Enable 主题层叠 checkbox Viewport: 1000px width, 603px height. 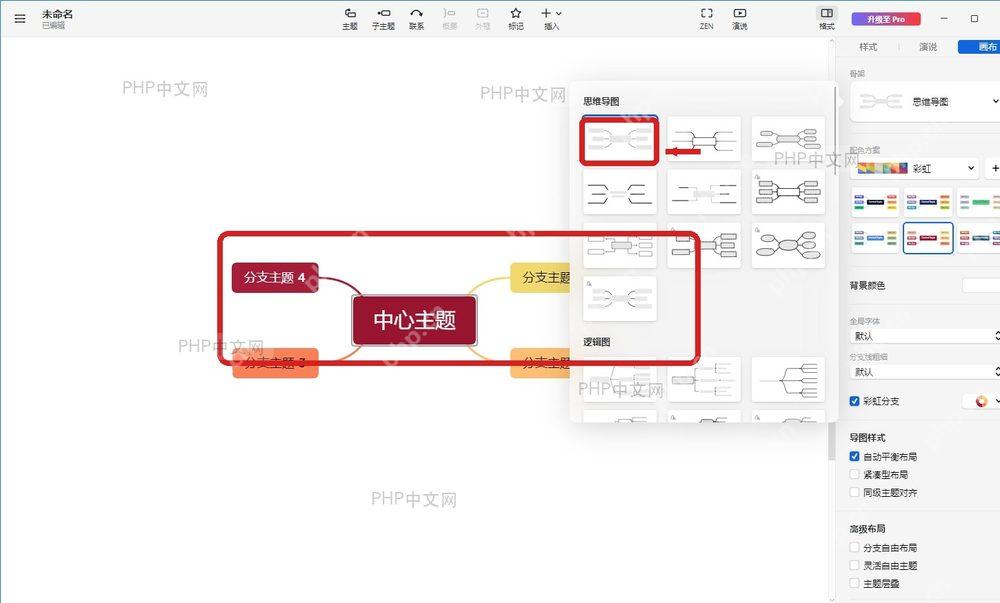[855, 583]
